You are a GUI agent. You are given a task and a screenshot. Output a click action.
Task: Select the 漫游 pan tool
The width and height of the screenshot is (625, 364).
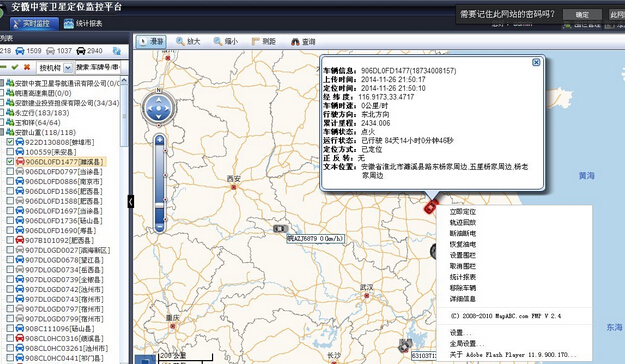tap(151, 41)
